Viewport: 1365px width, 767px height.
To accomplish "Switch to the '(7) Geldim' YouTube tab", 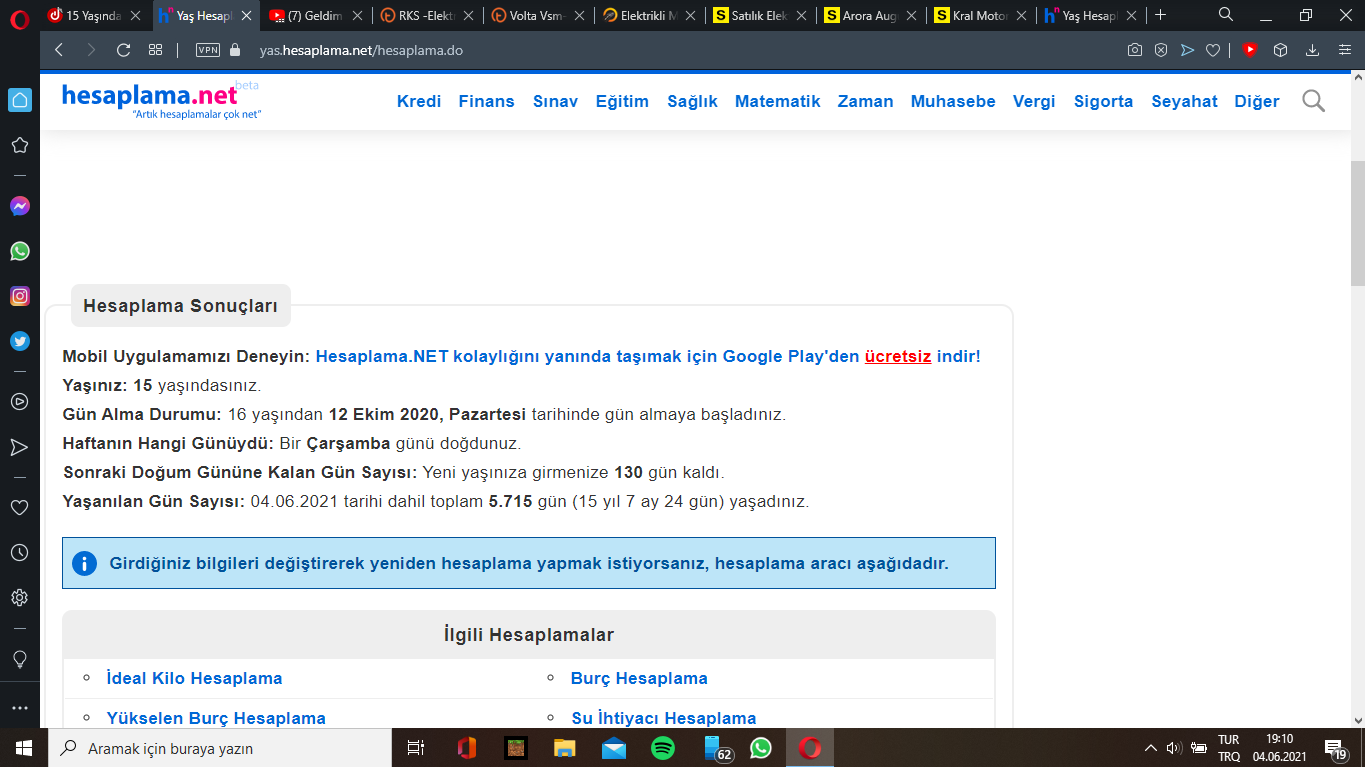I will [315, 15].
